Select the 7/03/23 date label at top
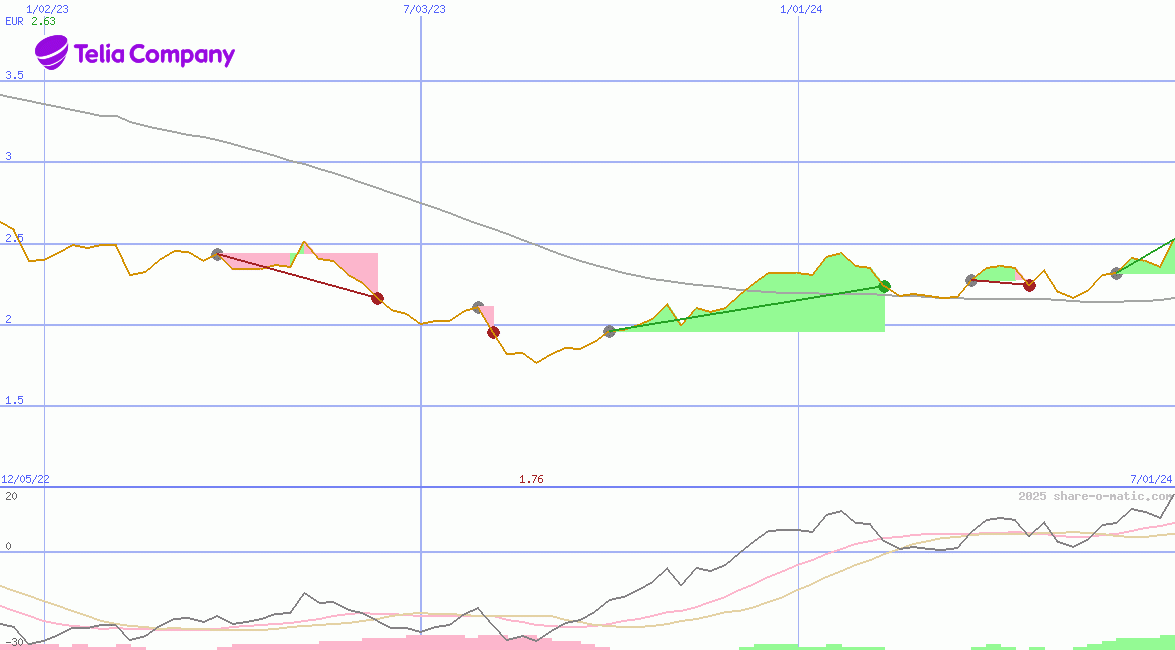This screenshot has height=650, width=1175. pyautogui.click(x=424, y=9)
